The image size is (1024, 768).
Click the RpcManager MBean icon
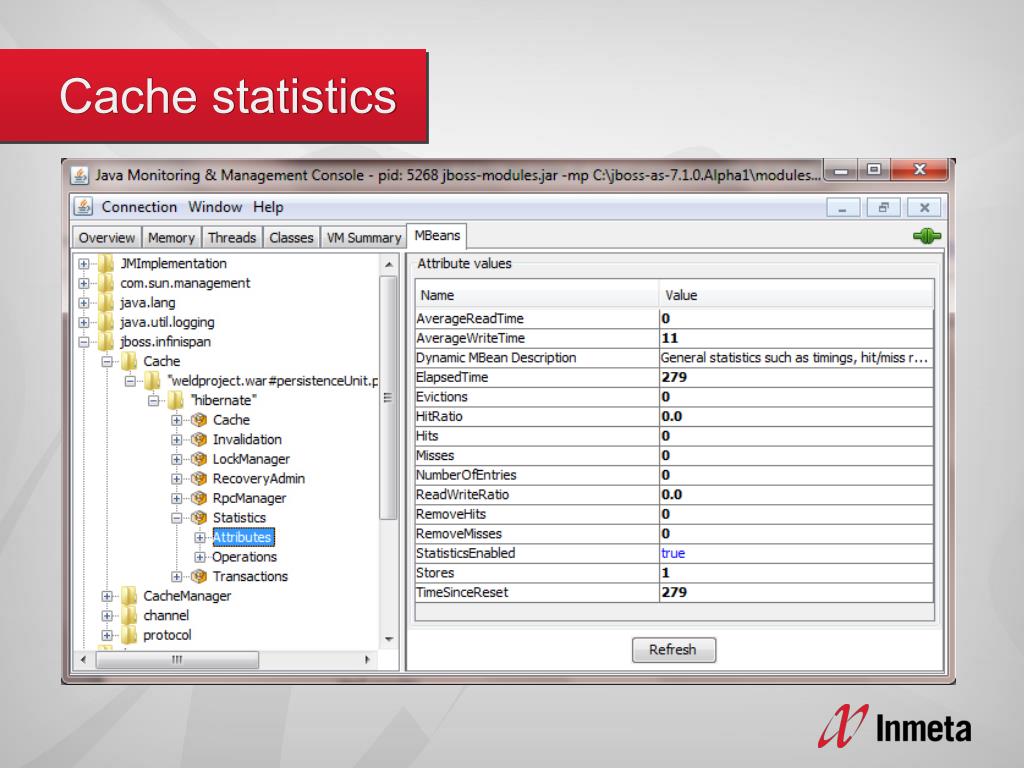[199, 498]
